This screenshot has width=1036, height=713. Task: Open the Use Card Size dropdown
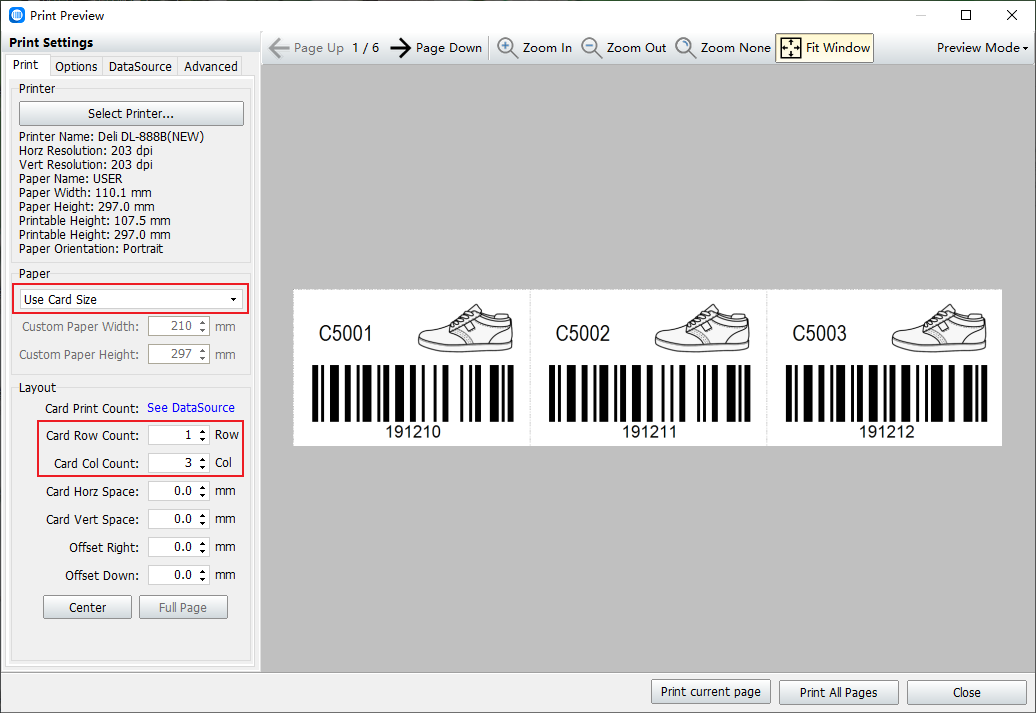tap(131, 299)
